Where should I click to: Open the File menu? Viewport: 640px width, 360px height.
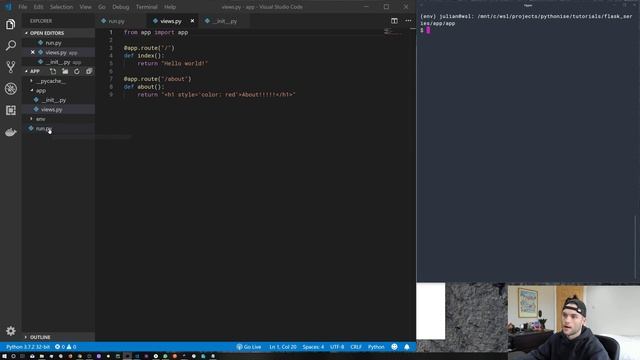[x=23, y=7]
